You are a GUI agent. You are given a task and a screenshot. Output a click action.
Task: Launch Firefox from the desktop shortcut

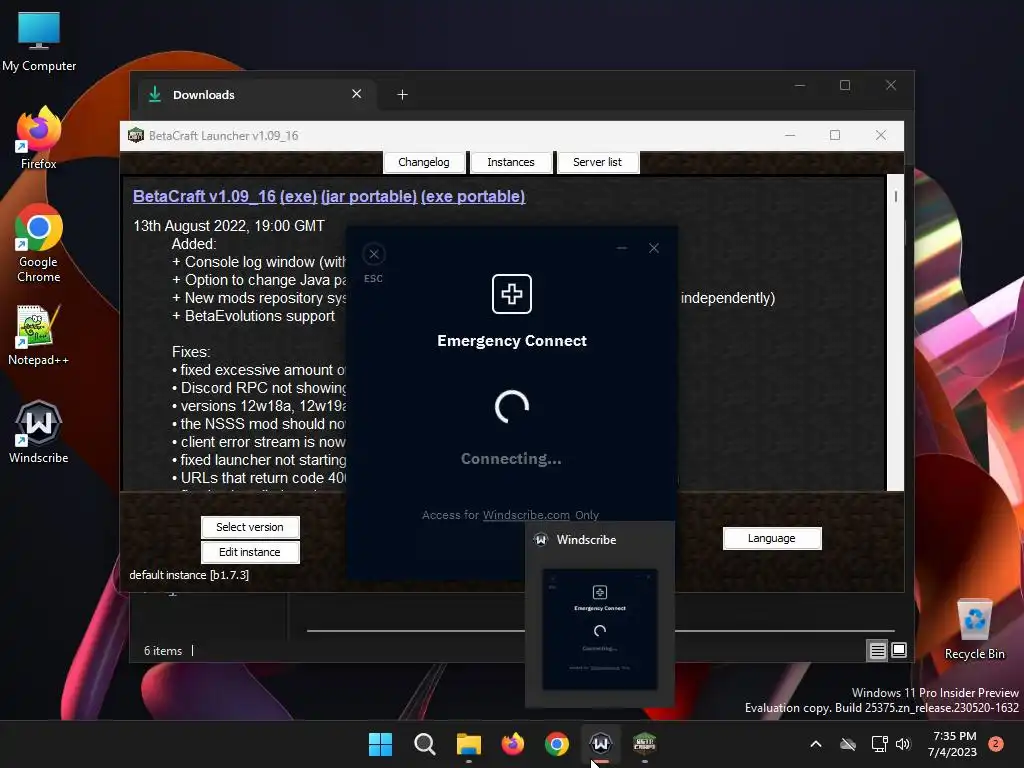tap(39, 138)
